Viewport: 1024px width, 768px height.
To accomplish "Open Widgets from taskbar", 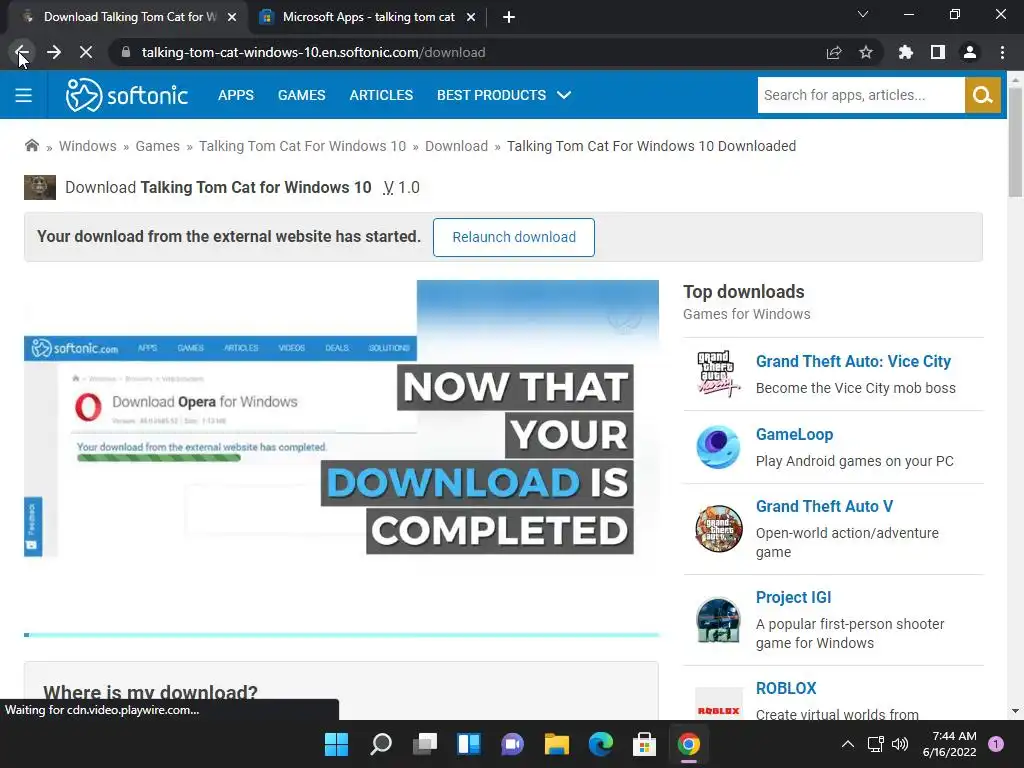I will pyautogui.click(x=469, y=744).
